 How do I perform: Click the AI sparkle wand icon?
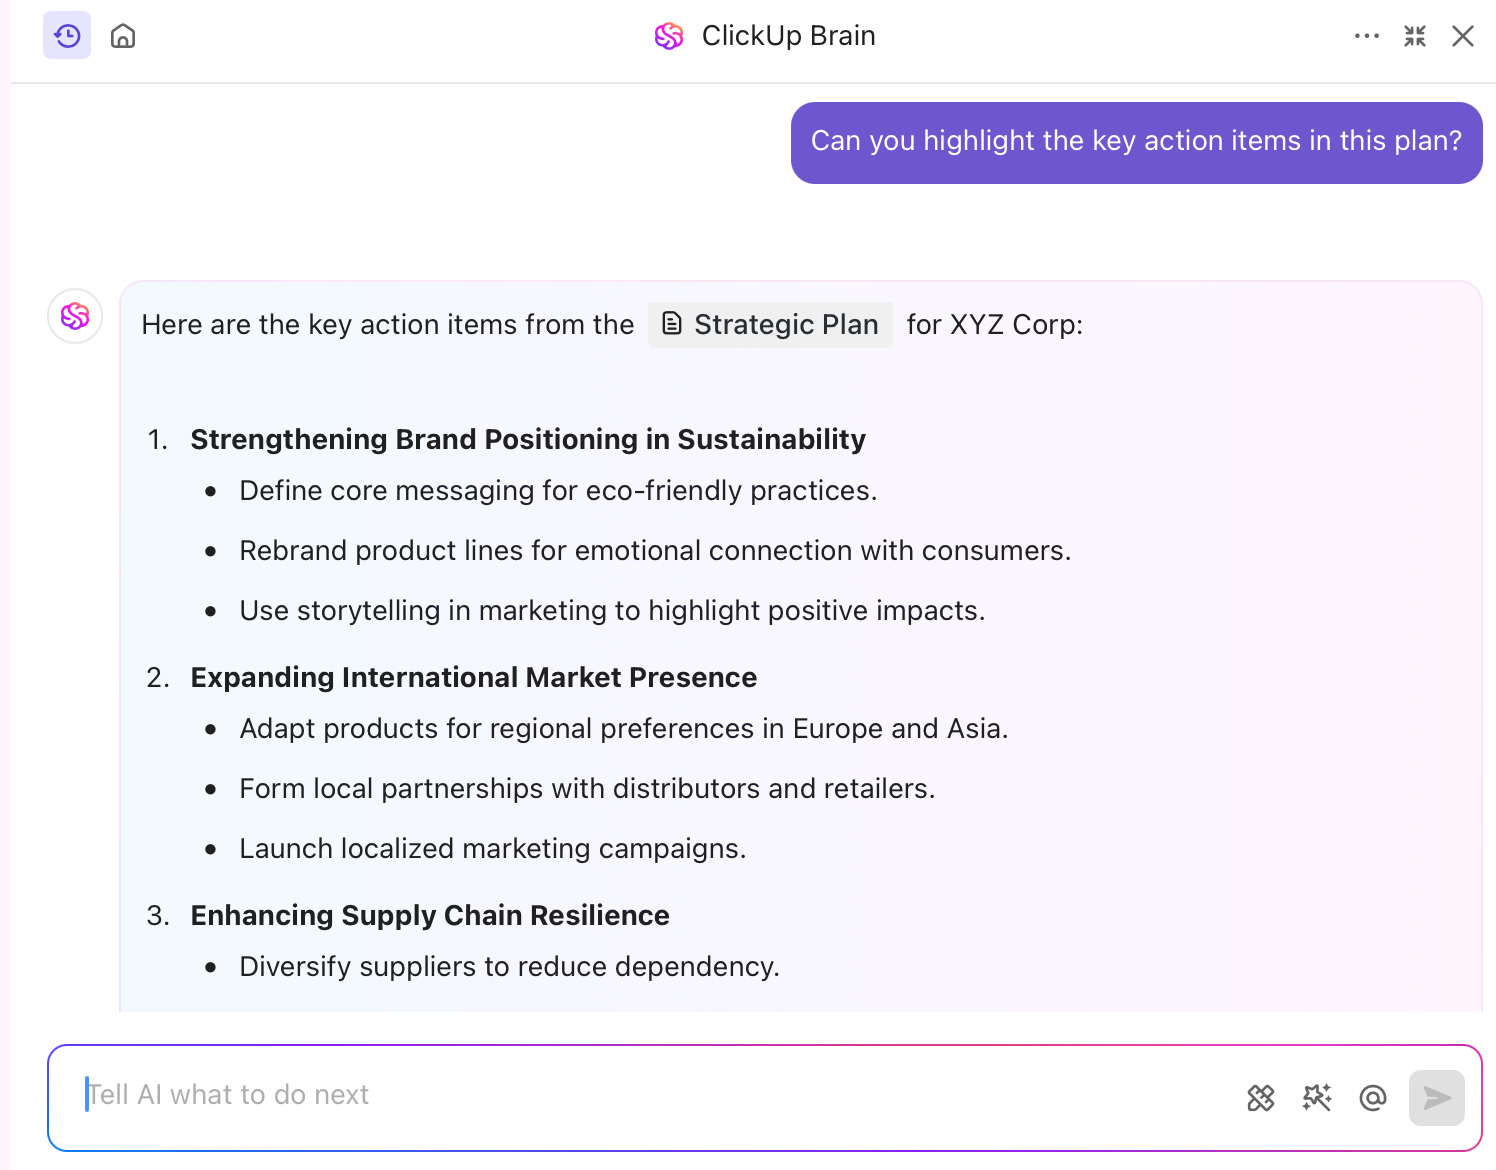click(x=1317, y=1098)
